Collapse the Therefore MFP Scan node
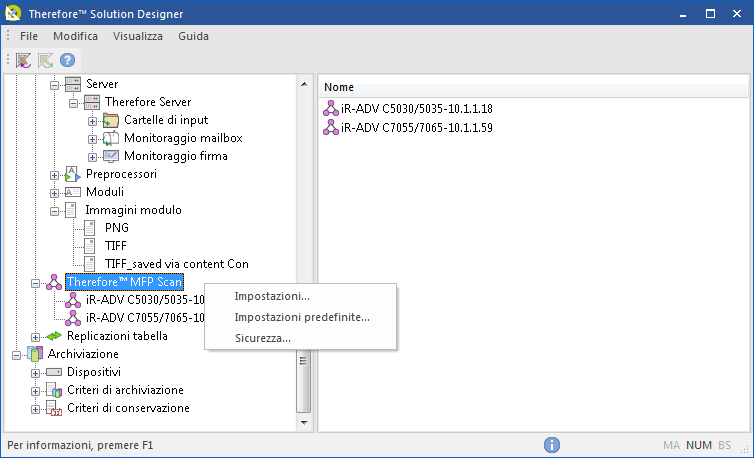Image resolution: width=755 pixels, height=459 pixels. pyautogui.click(x=36, y=283)
